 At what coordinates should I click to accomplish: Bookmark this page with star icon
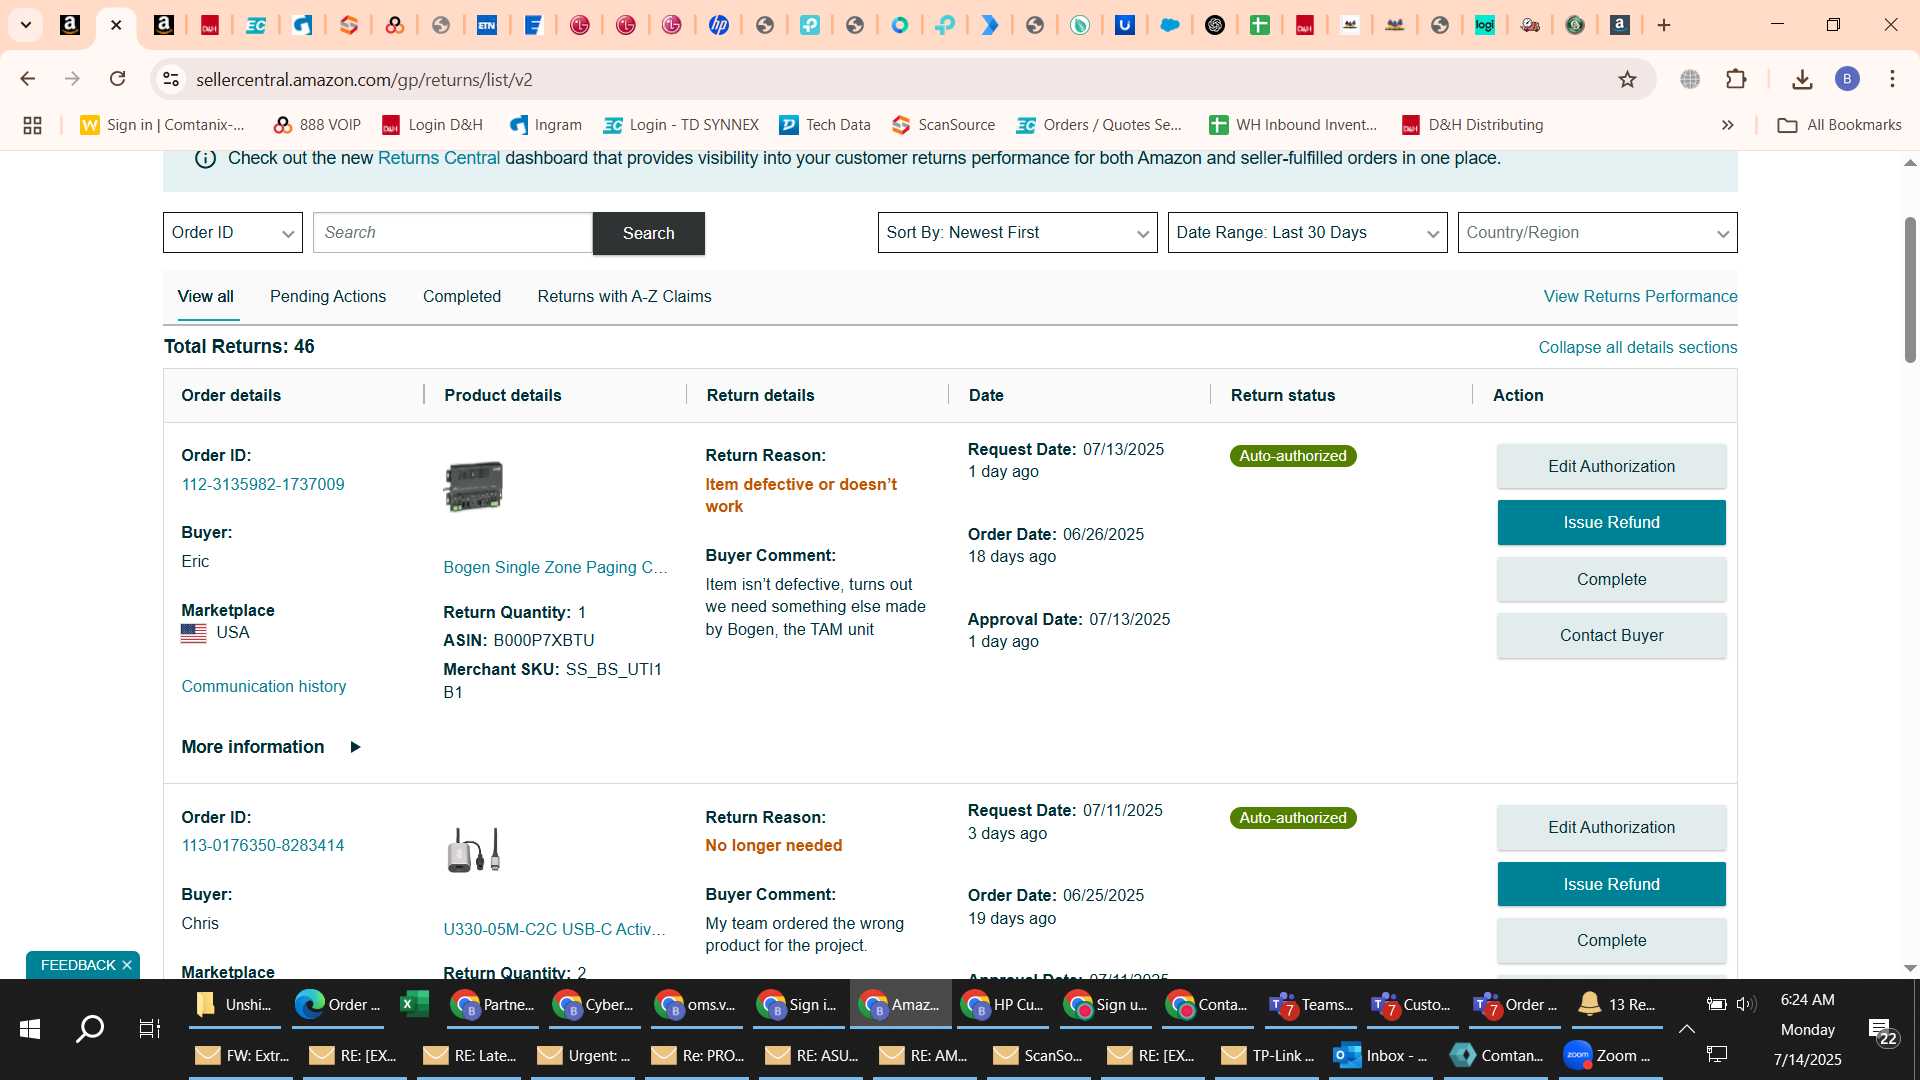pos(1627,79)
